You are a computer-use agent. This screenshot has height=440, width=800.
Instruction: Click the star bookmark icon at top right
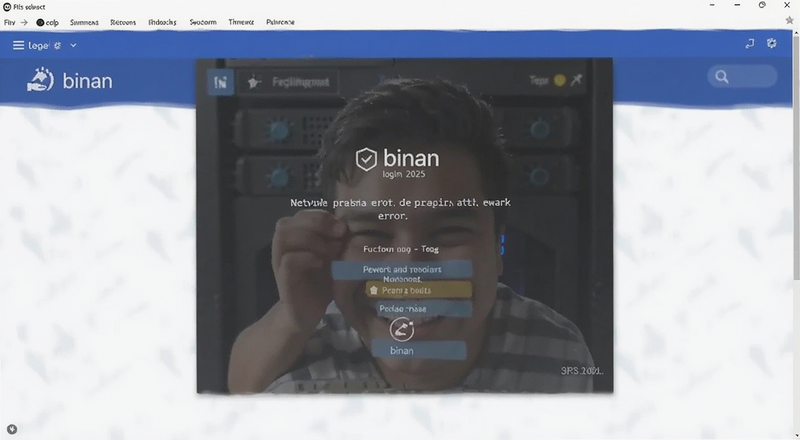point(790,20)
